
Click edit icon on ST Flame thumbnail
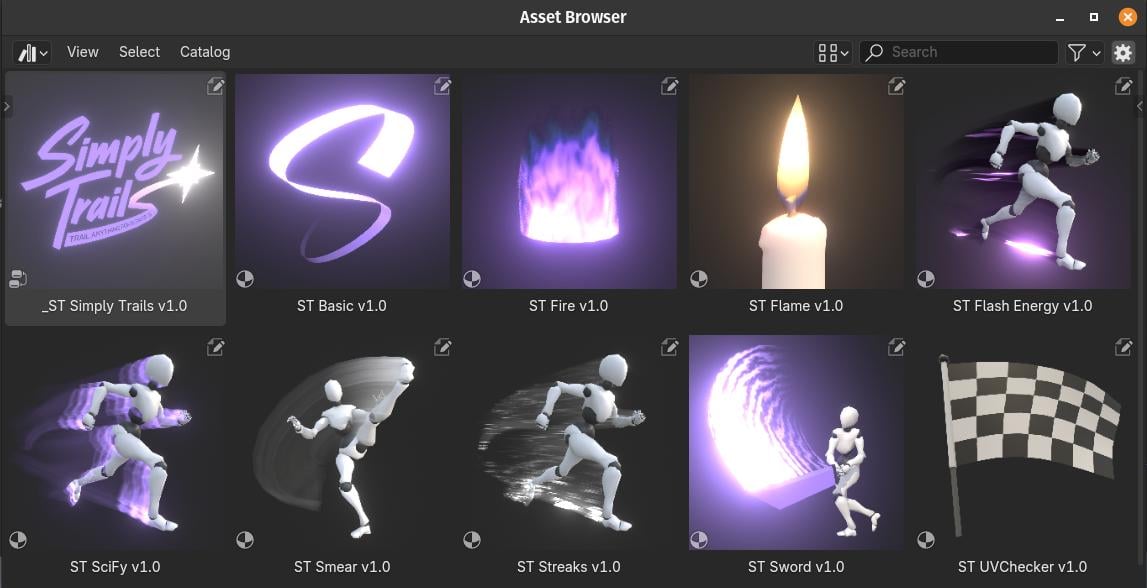point(896,86)
